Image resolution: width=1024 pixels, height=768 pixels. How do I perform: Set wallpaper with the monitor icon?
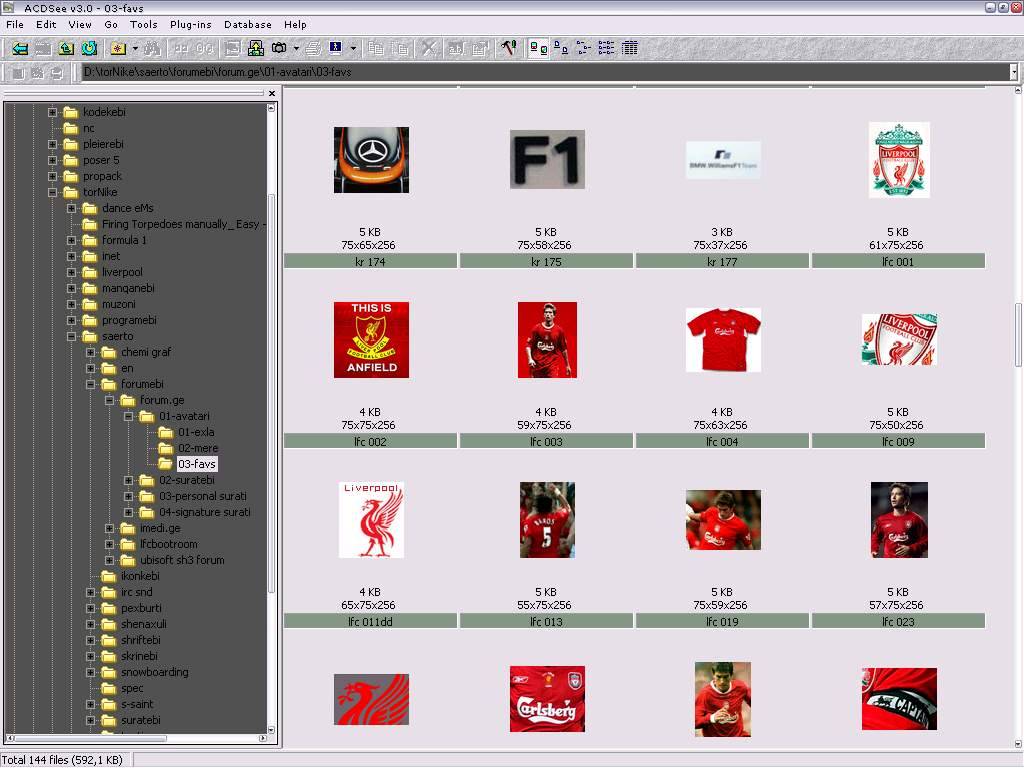[336, 48]
